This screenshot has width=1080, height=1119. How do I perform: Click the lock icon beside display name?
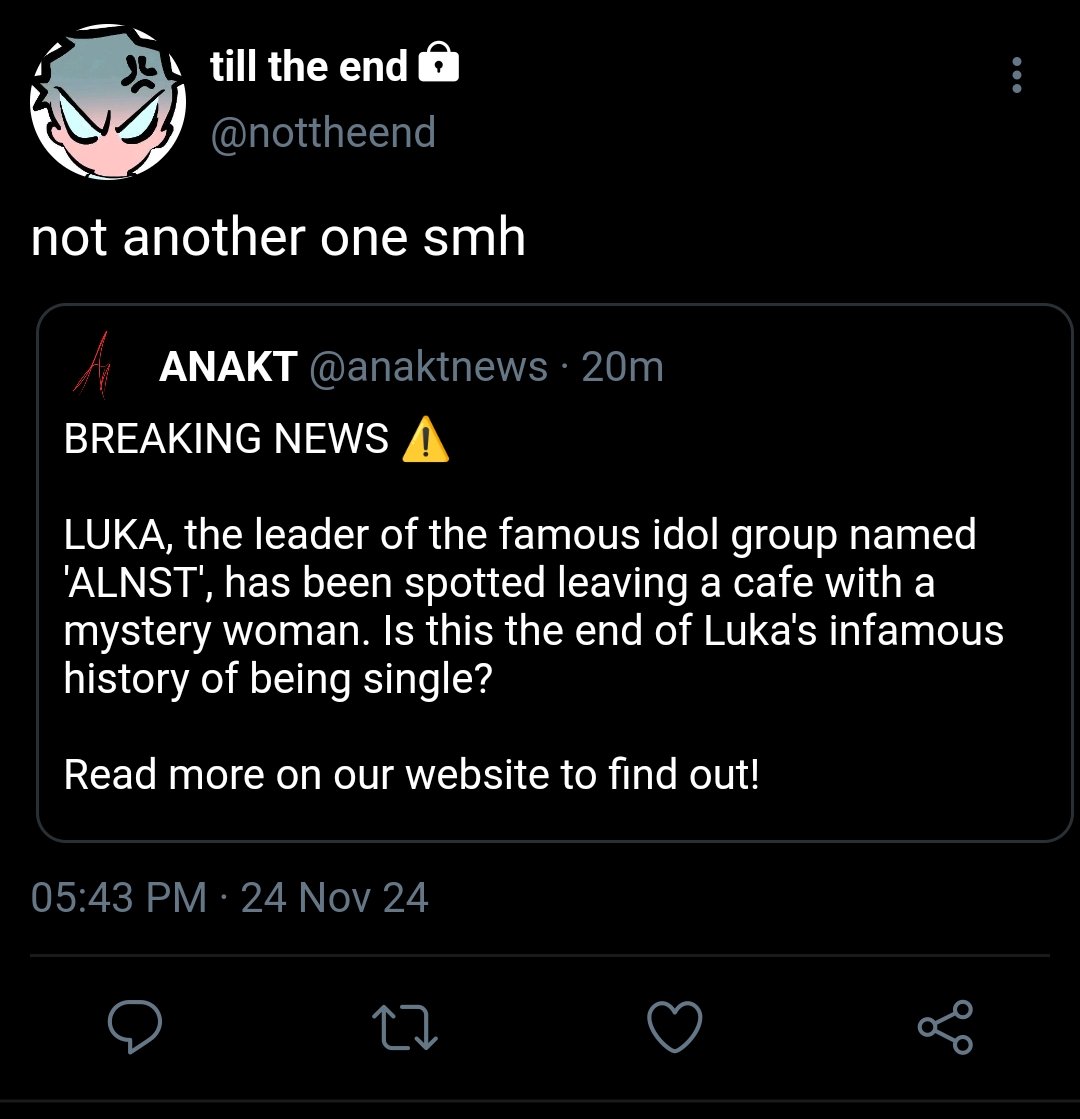pyautogui.click(x=438, y=63)
